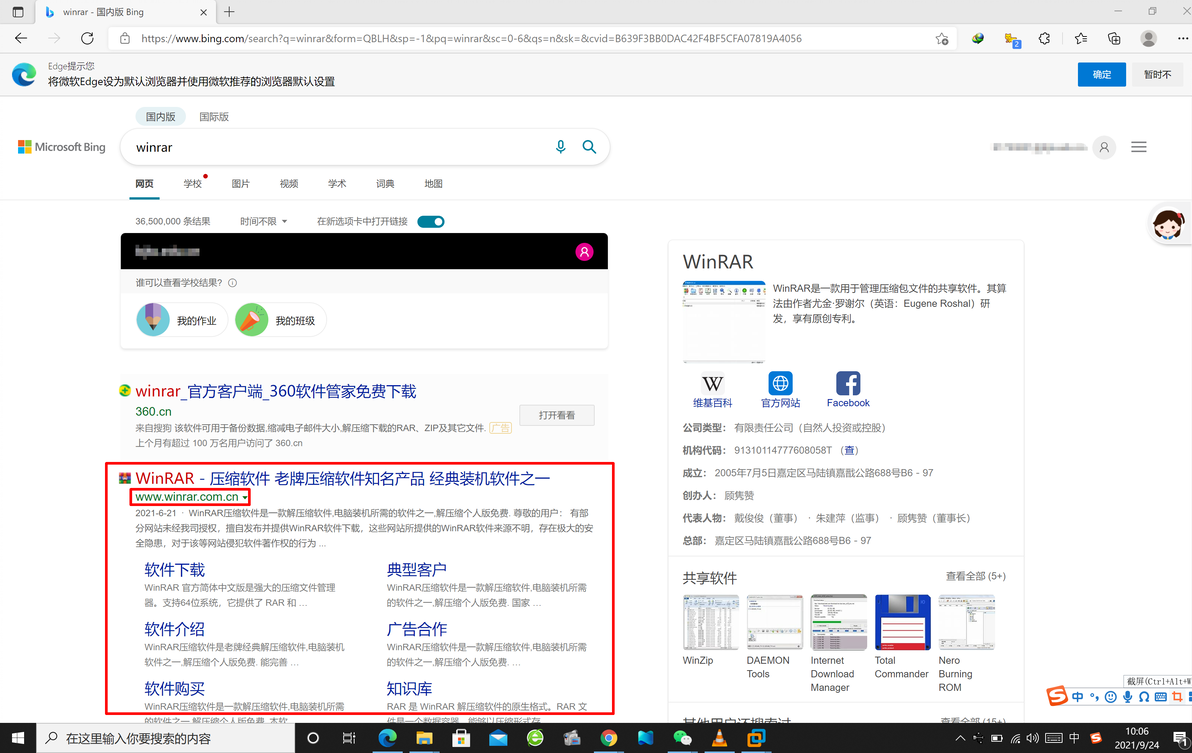Open the Windows Start menu

[x=17, y=738]
